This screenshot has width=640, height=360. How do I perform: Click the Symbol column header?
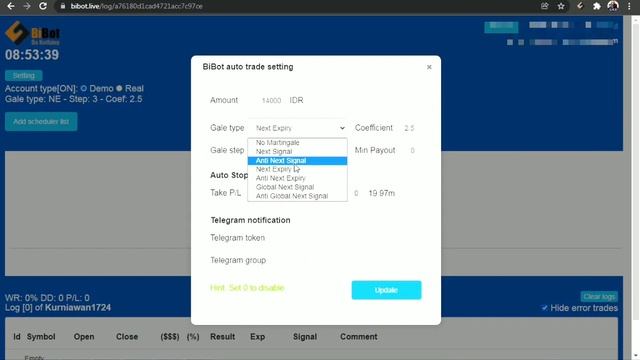click(x=41, y=337)
